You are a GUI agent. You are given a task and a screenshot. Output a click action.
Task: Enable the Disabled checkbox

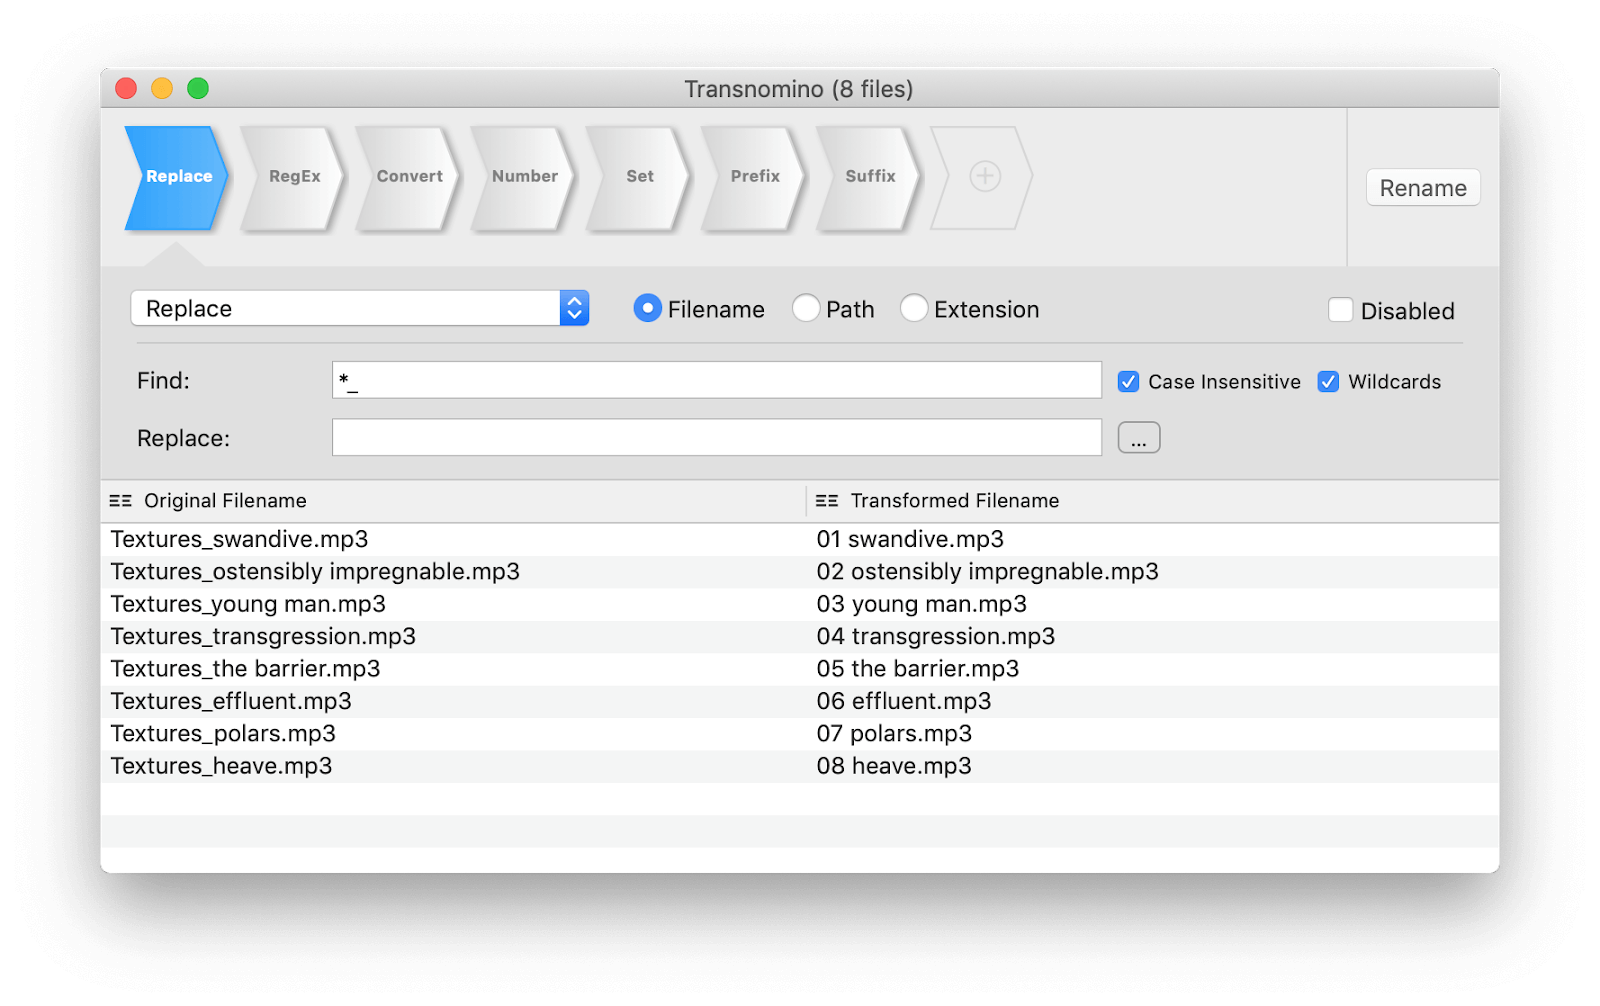click(x=1341, y=310)
